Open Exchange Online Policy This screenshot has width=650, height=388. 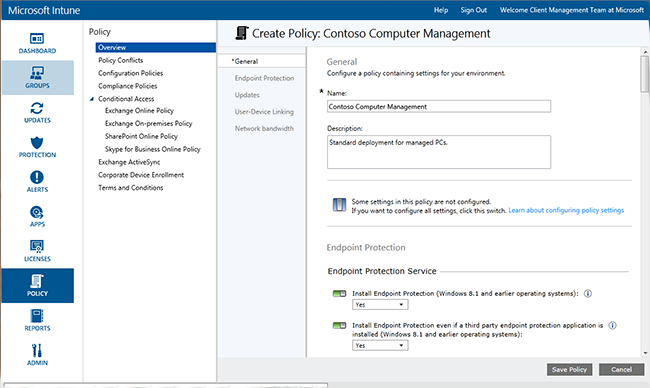[139, 111]
